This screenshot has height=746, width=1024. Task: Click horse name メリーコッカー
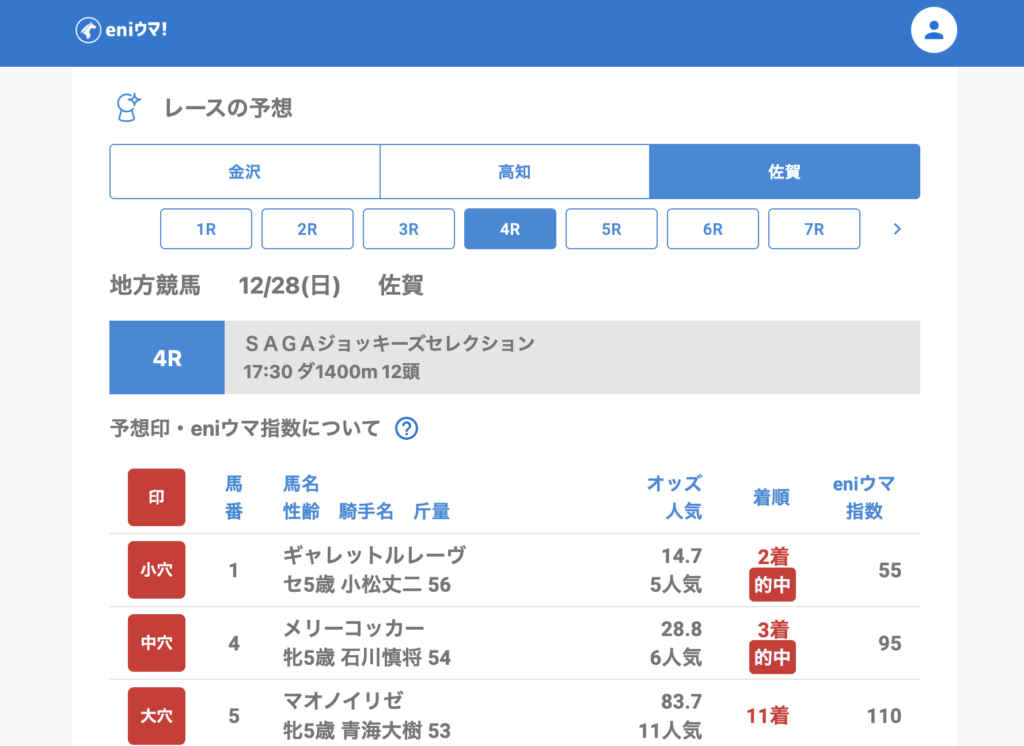coord(354,628)
